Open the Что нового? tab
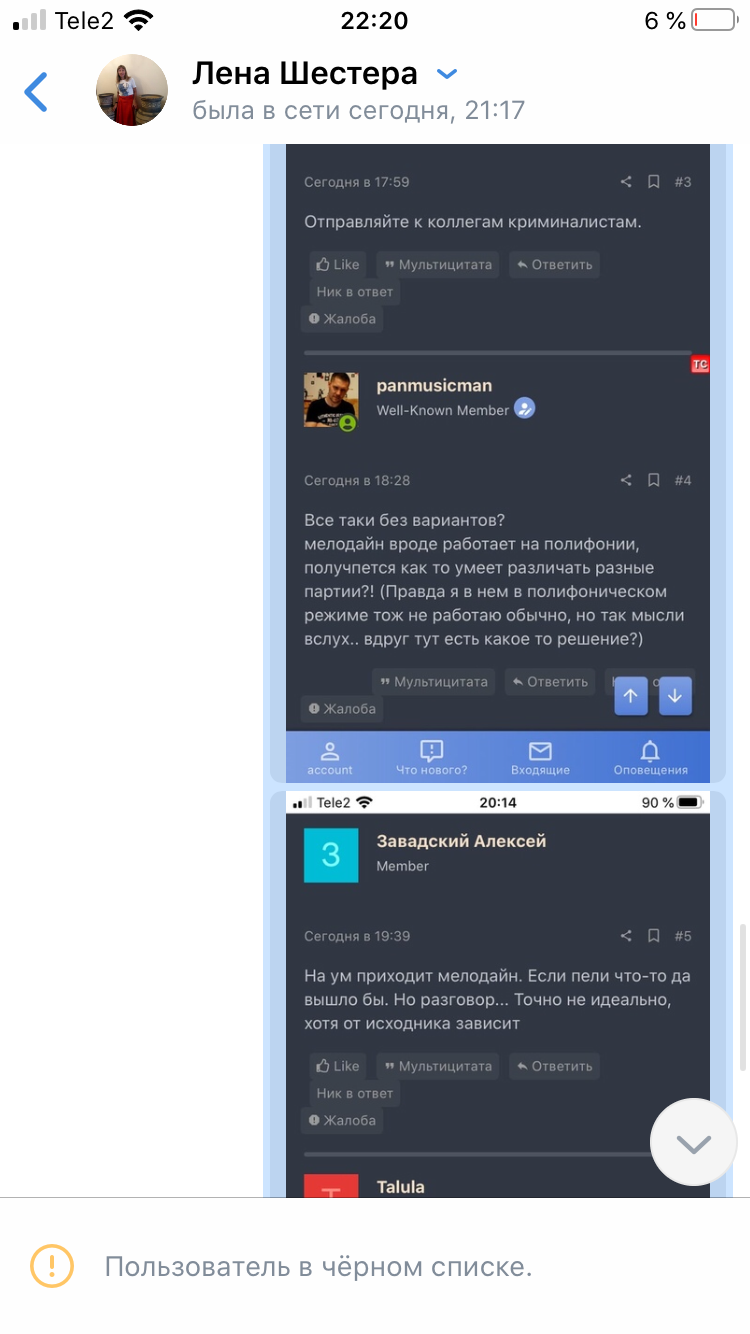Screen dimensions: 750x1334 coord(432,758)
